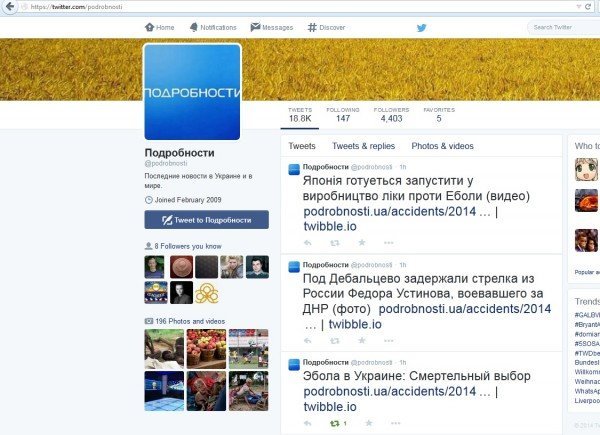
Task: Reload the page with the refresh icon
Action: 588,7
